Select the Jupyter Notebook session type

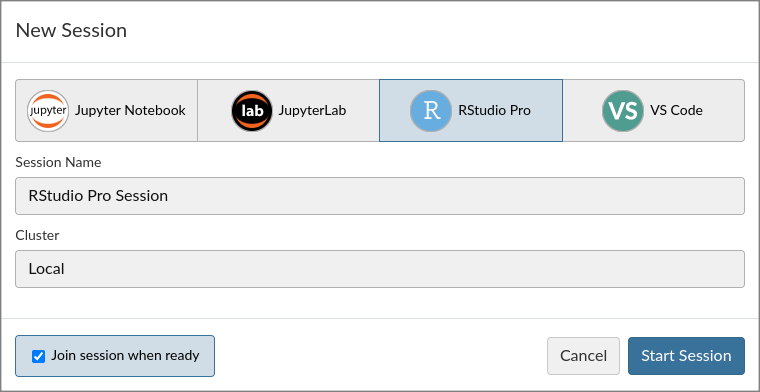(x=107, y=110)
